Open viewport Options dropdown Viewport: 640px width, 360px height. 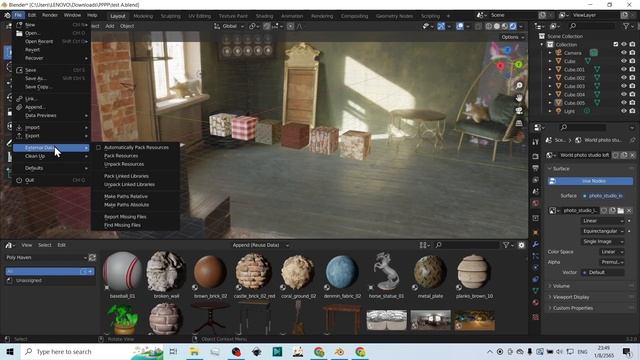tap(513, 37)
